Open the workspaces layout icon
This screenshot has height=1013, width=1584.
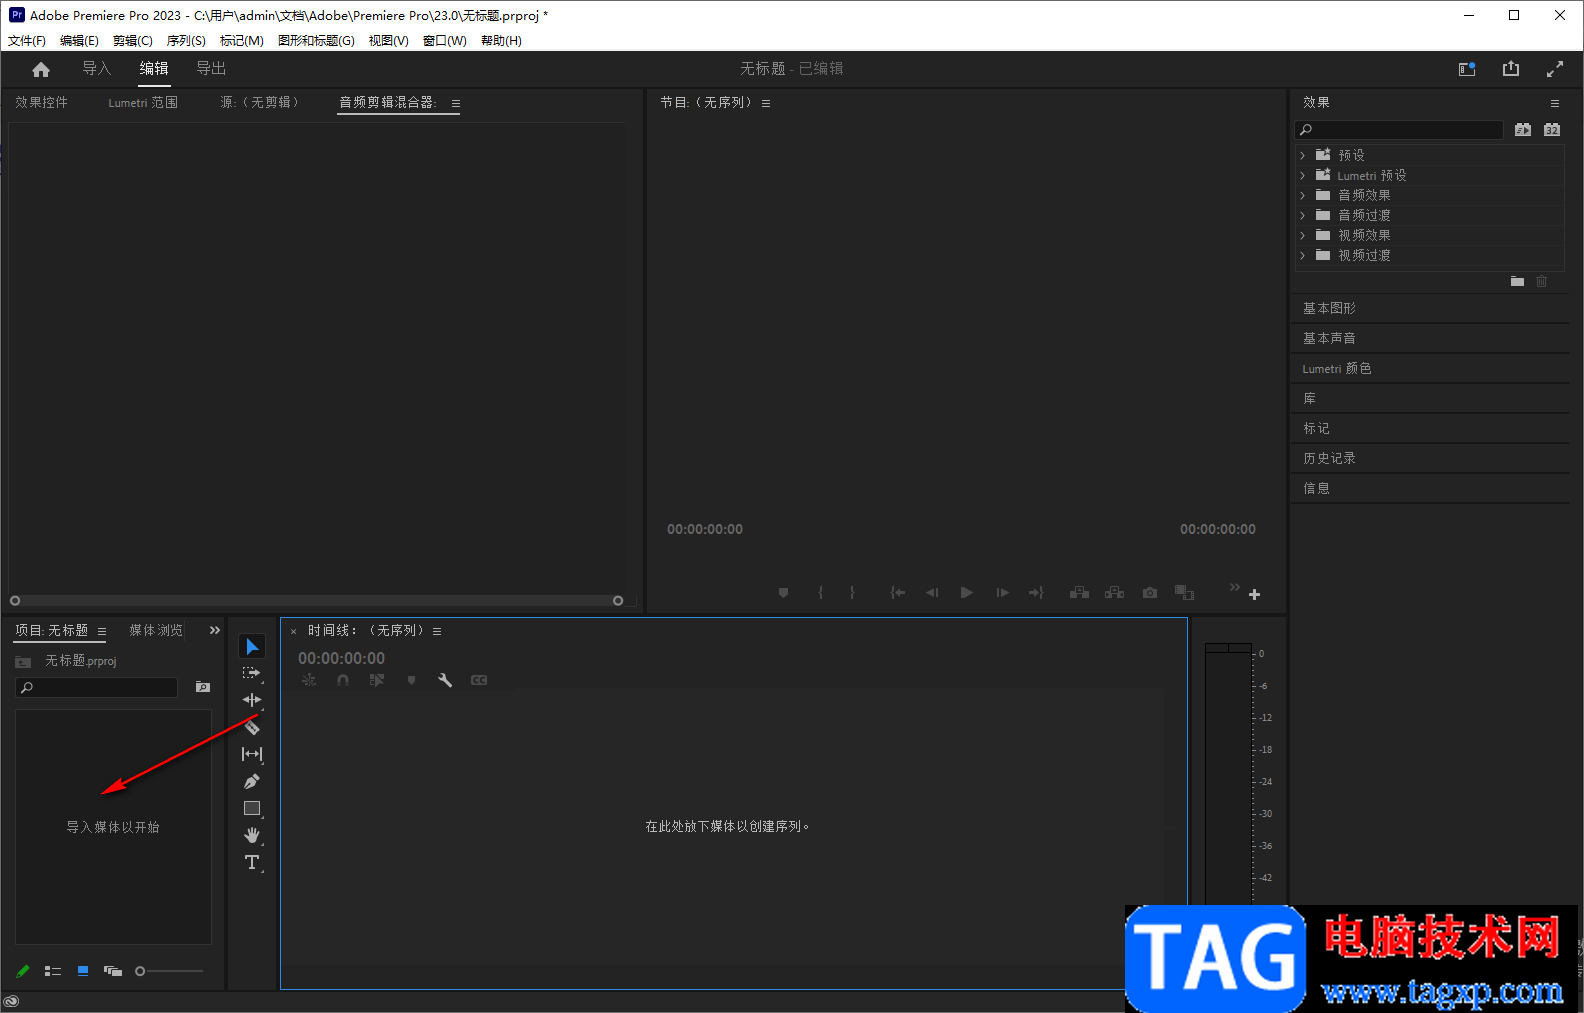coord(1467,69)
